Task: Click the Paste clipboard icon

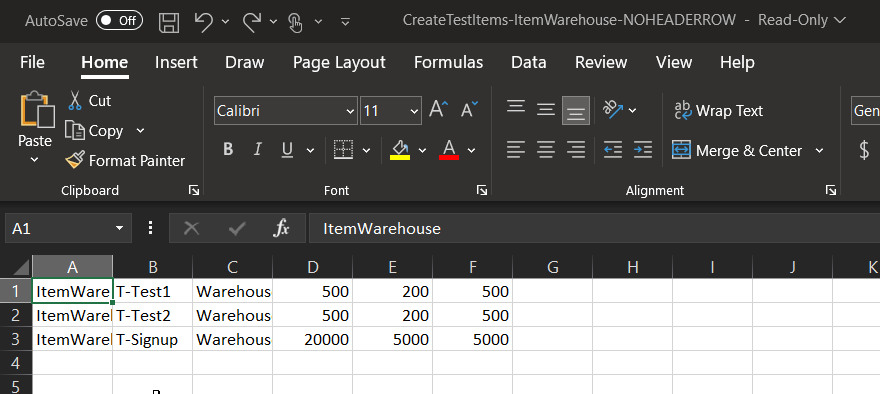Action: tap(37, 109)
